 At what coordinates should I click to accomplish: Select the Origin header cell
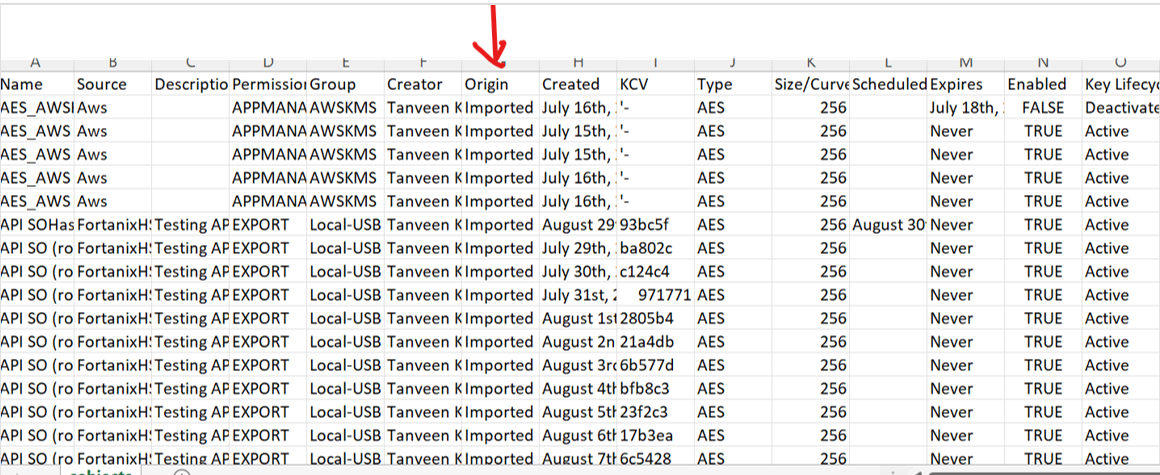tap(500, 85)
